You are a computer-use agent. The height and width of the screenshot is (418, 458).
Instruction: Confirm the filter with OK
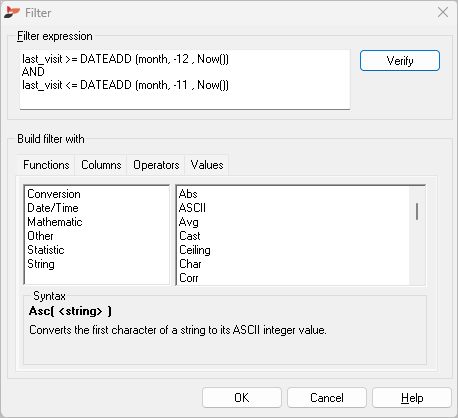pos(242,398)
